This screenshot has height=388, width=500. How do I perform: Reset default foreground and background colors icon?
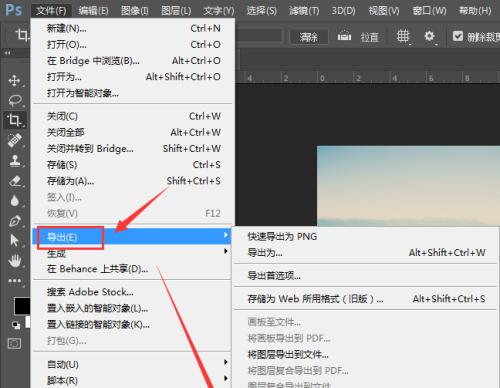[16, 325]
